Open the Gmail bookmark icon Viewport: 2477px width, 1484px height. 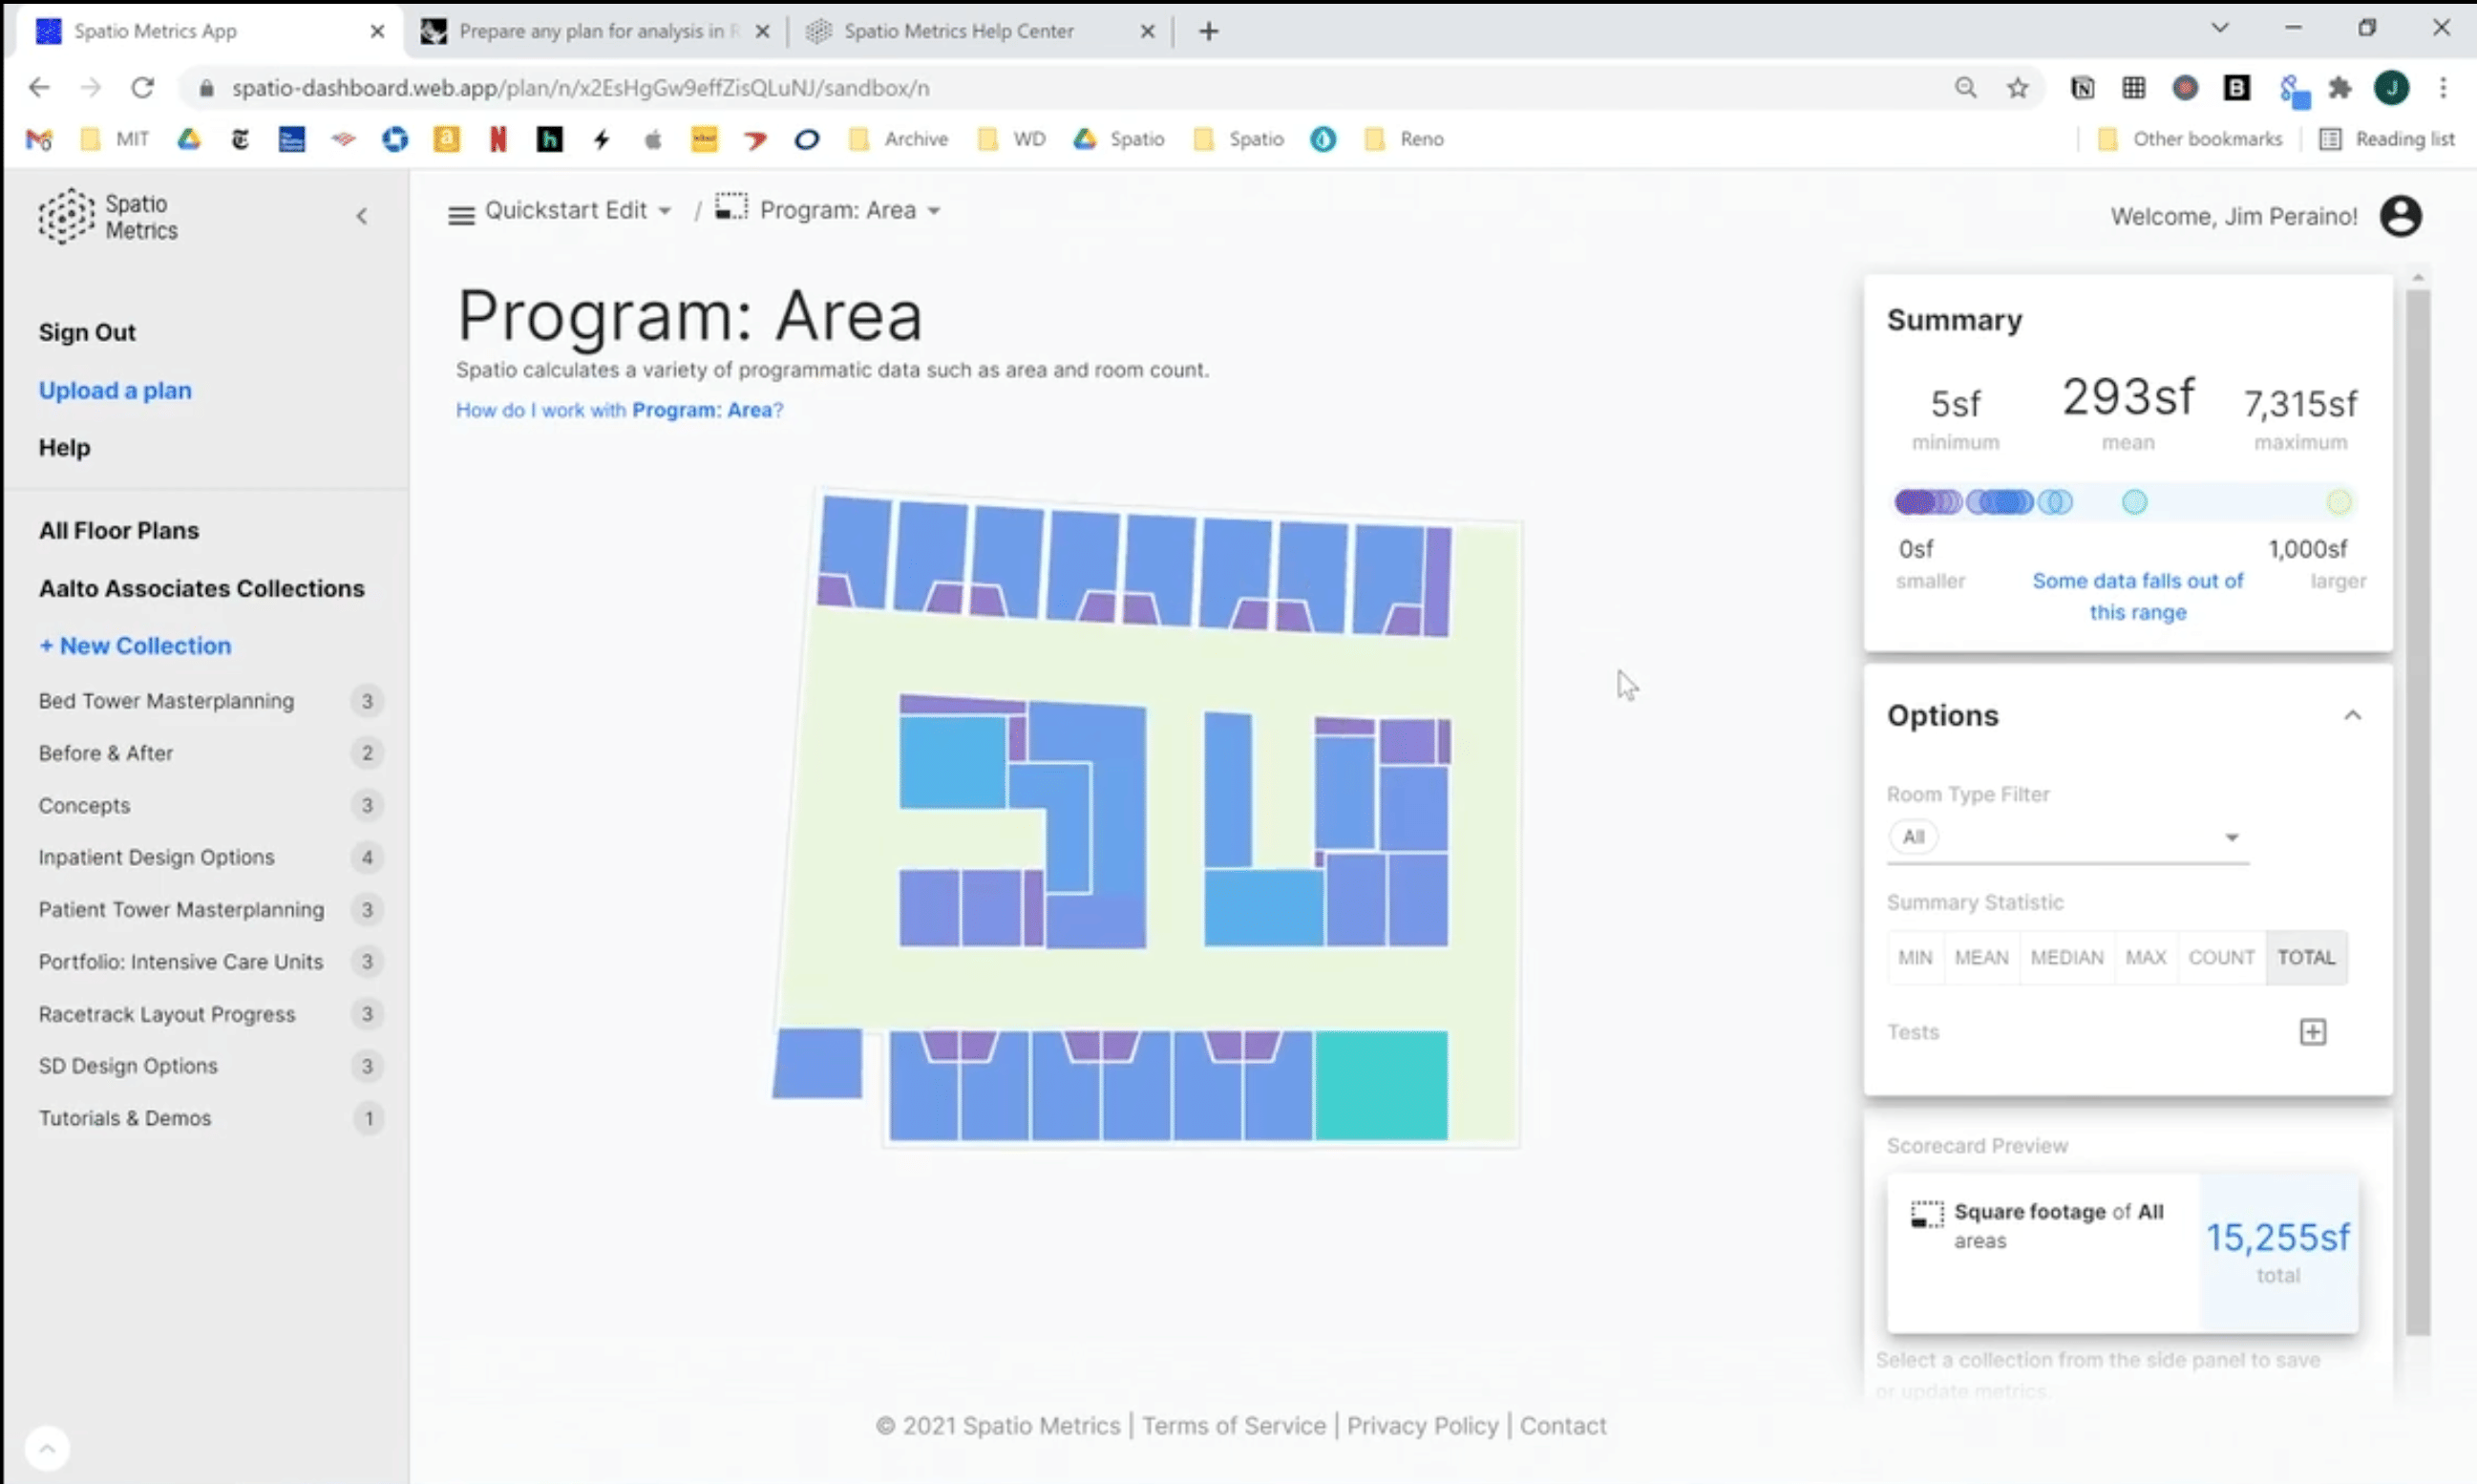(39, 139)
